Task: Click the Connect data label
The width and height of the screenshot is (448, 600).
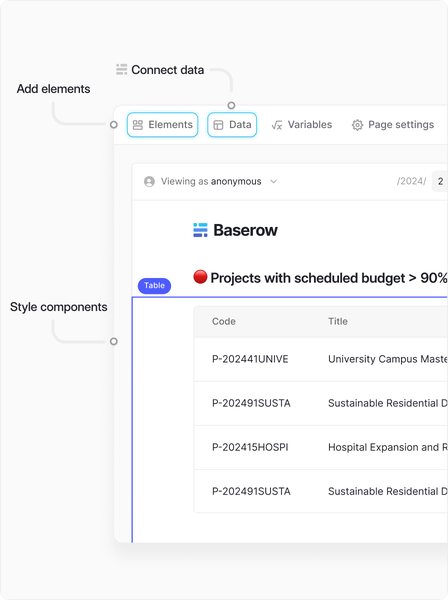Action: point(168,70)
